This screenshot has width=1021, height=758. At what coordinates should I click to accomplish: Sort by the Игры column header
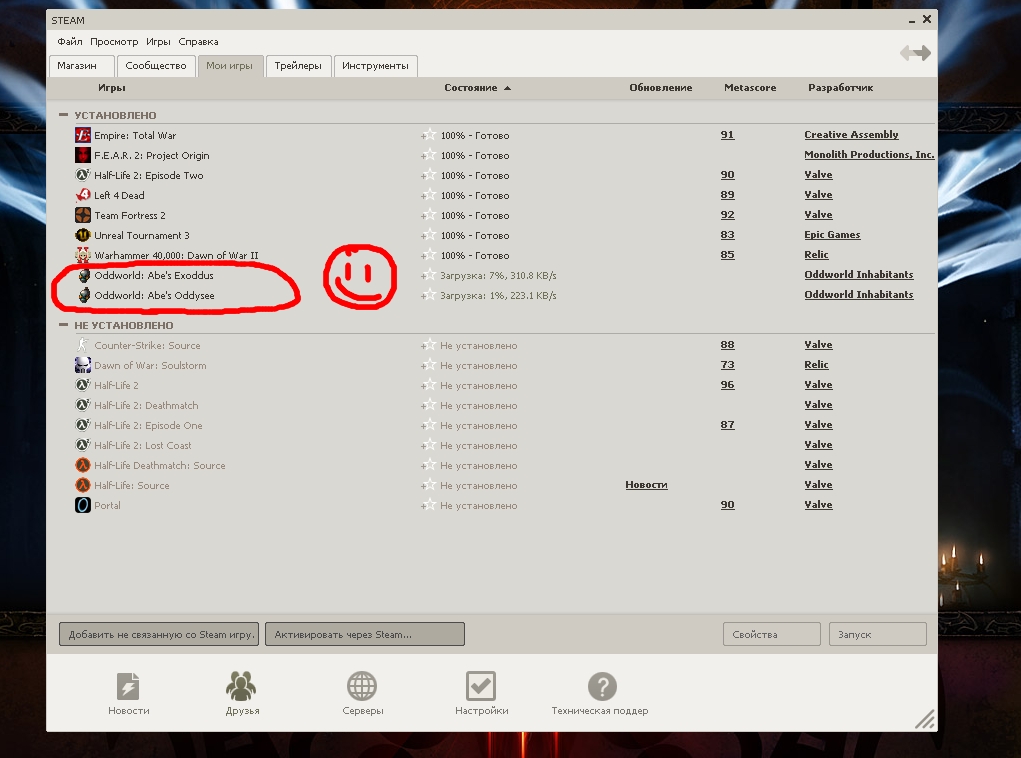(x=111, y=88)
